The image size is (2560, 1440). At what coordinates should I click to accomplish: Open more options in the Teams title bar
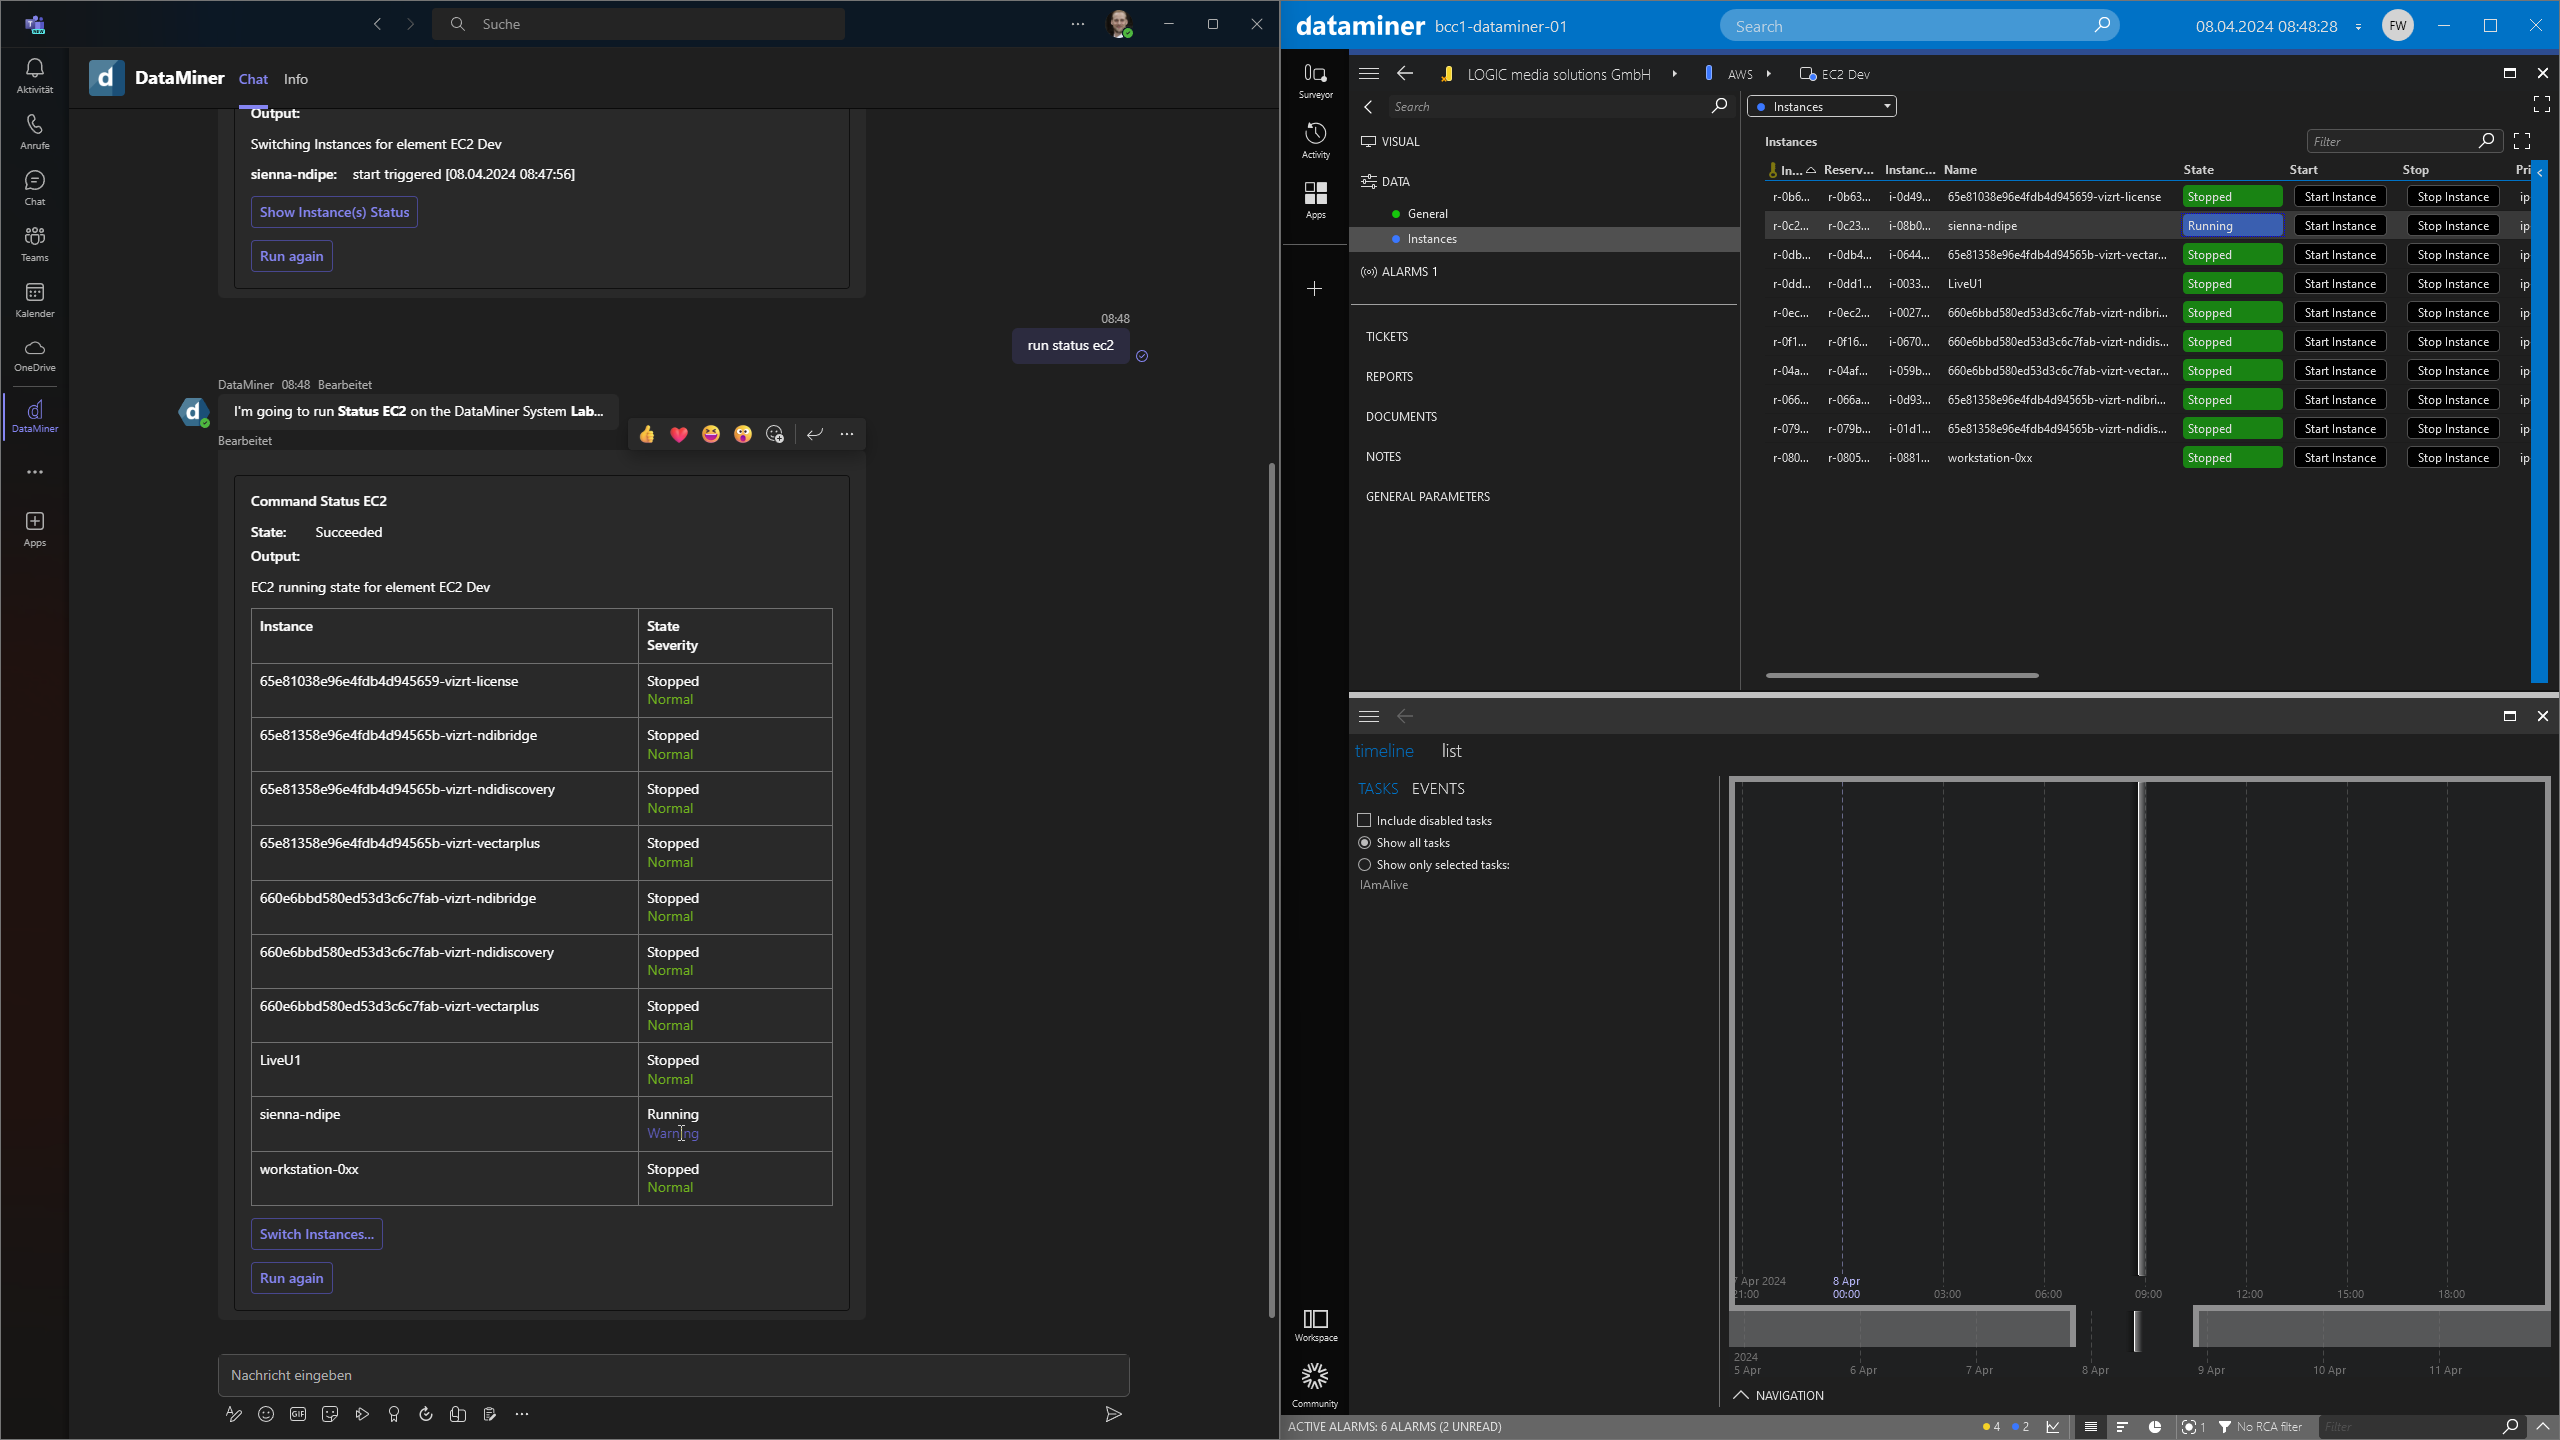coord(1077,24)
